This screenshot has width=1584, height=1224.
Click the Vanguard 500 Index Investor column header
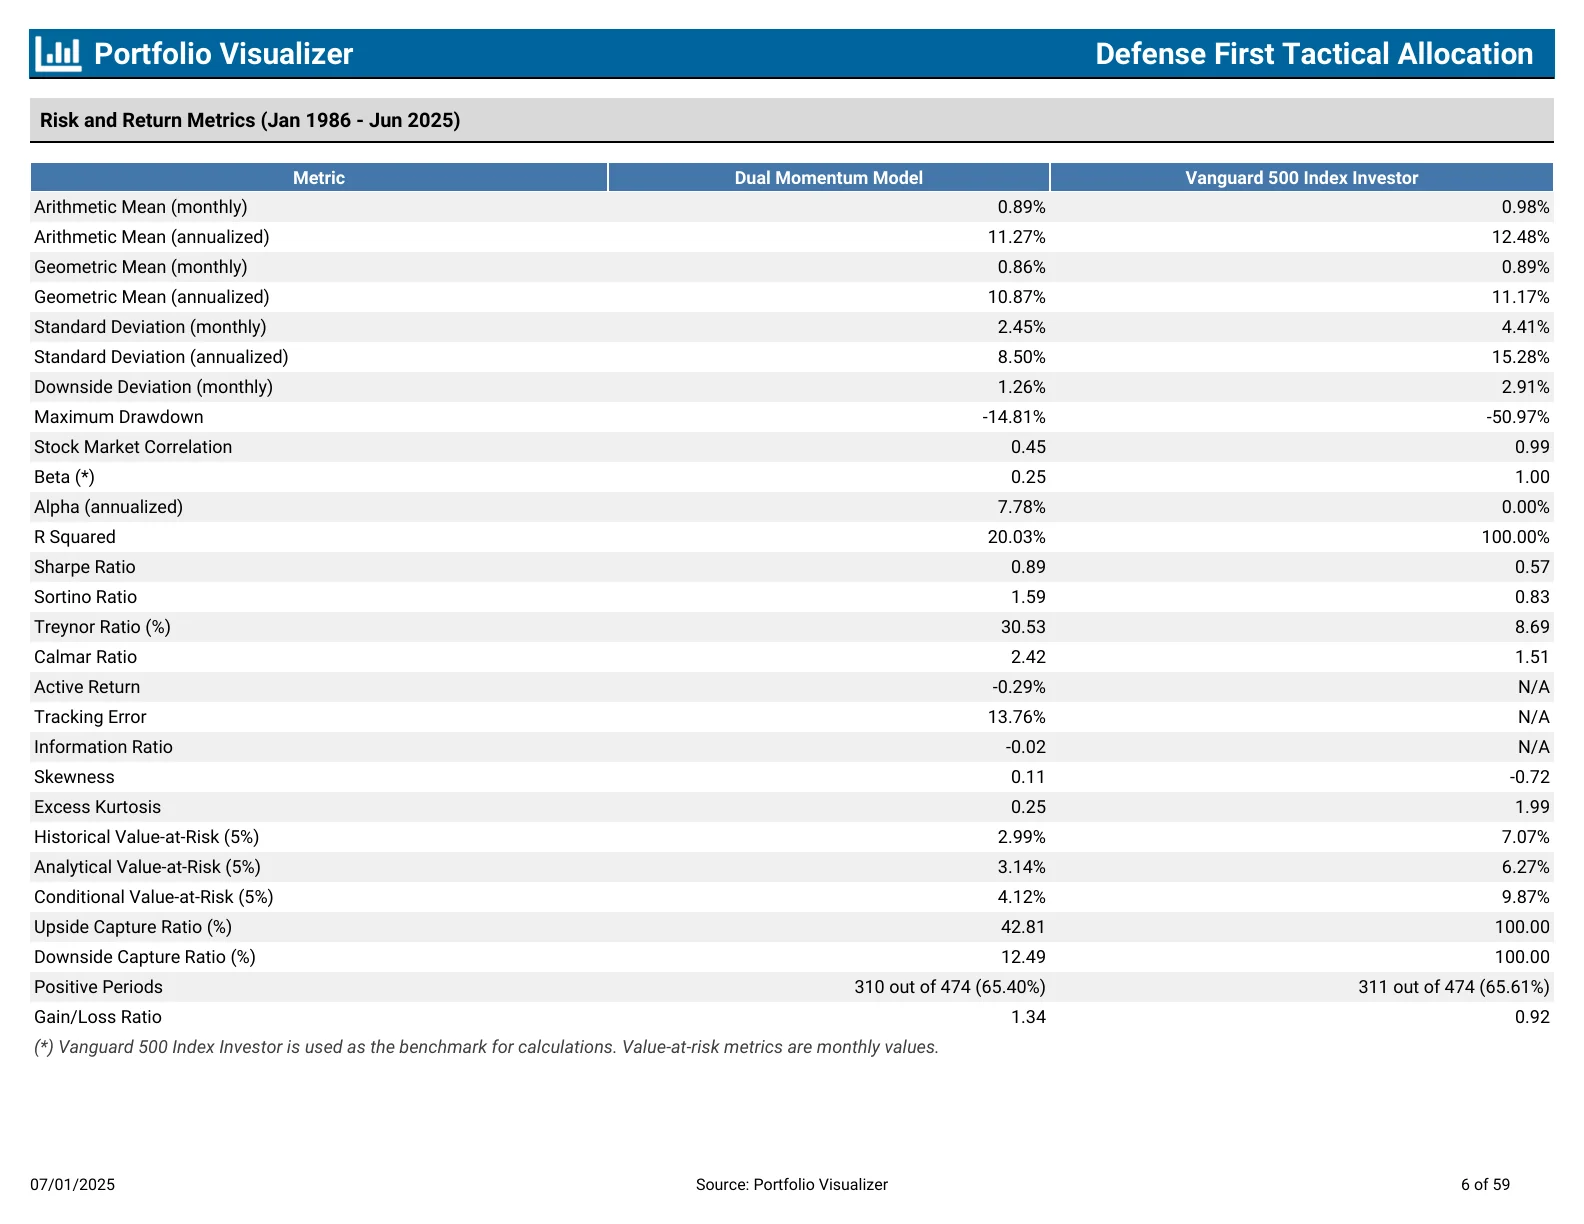[1302, 178]
